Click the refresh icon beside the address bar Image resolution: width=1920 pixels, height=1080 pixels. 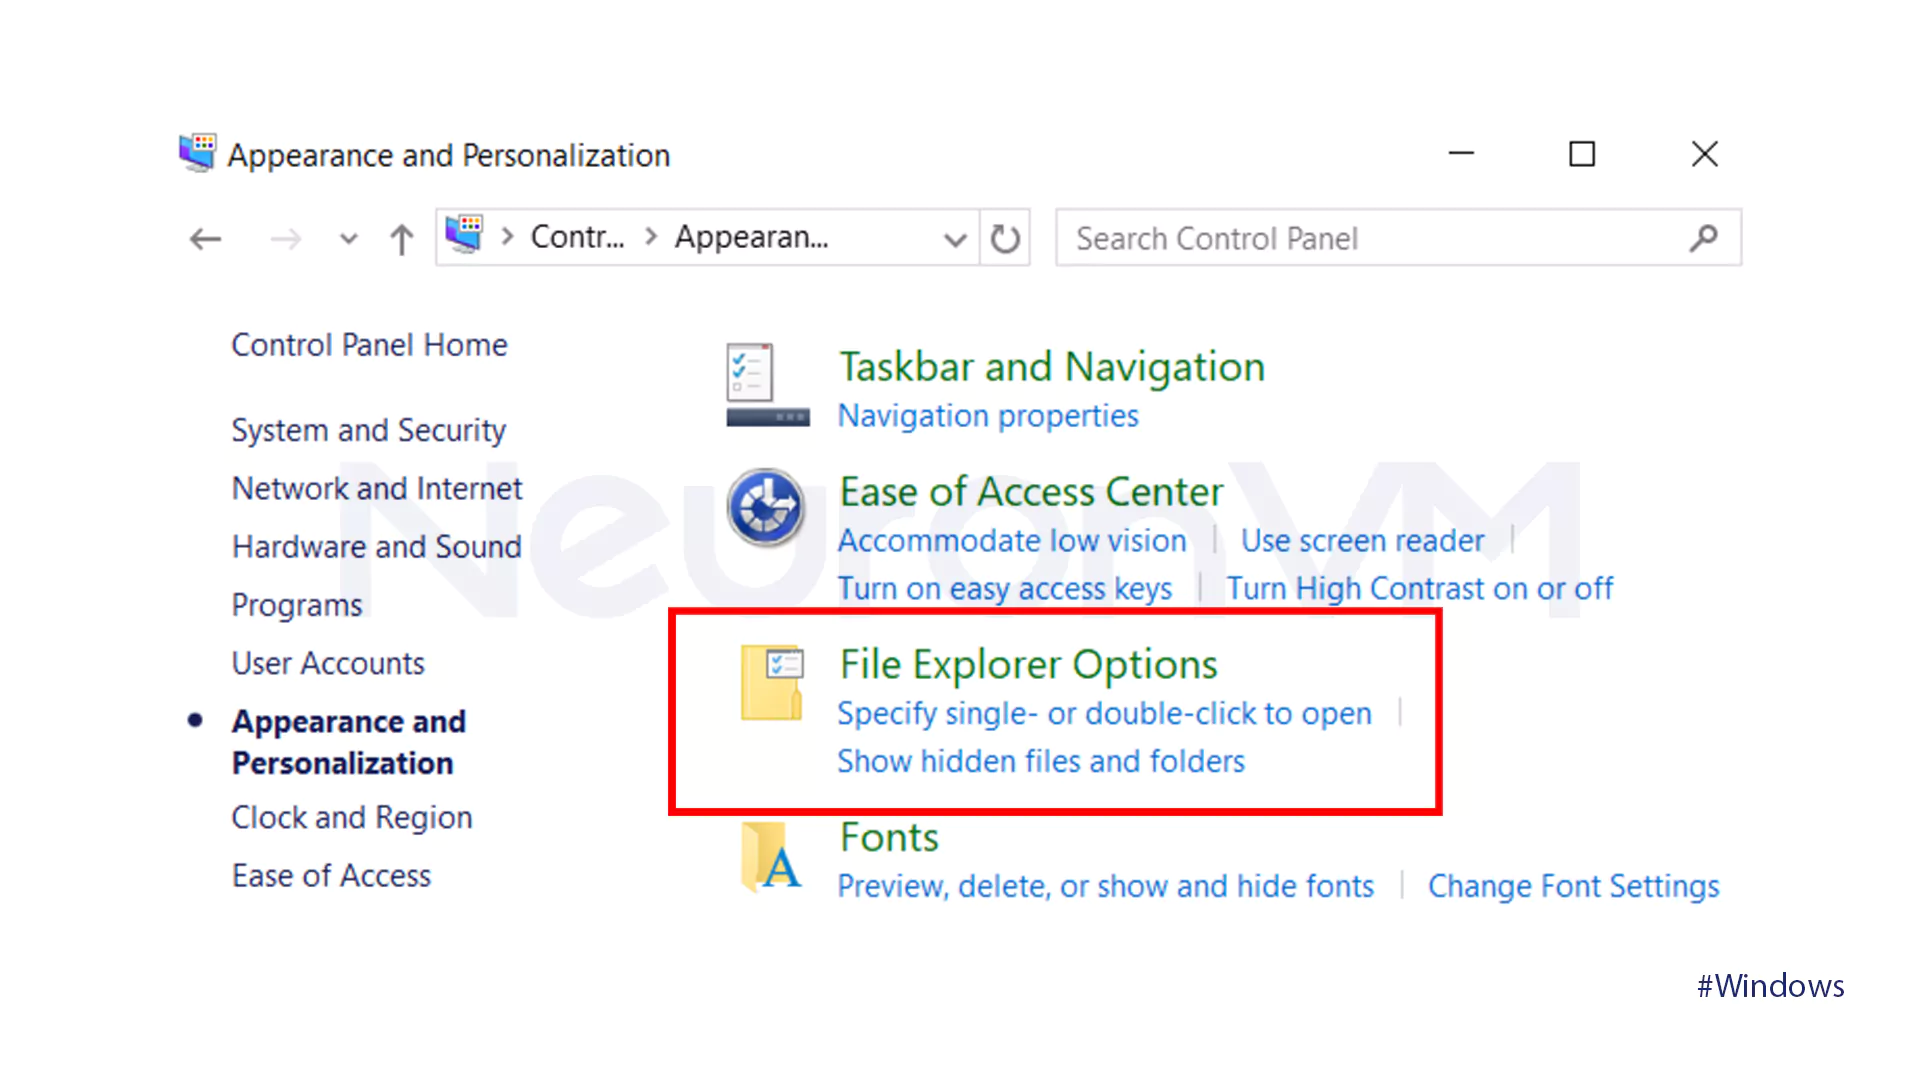(1004, 238)
